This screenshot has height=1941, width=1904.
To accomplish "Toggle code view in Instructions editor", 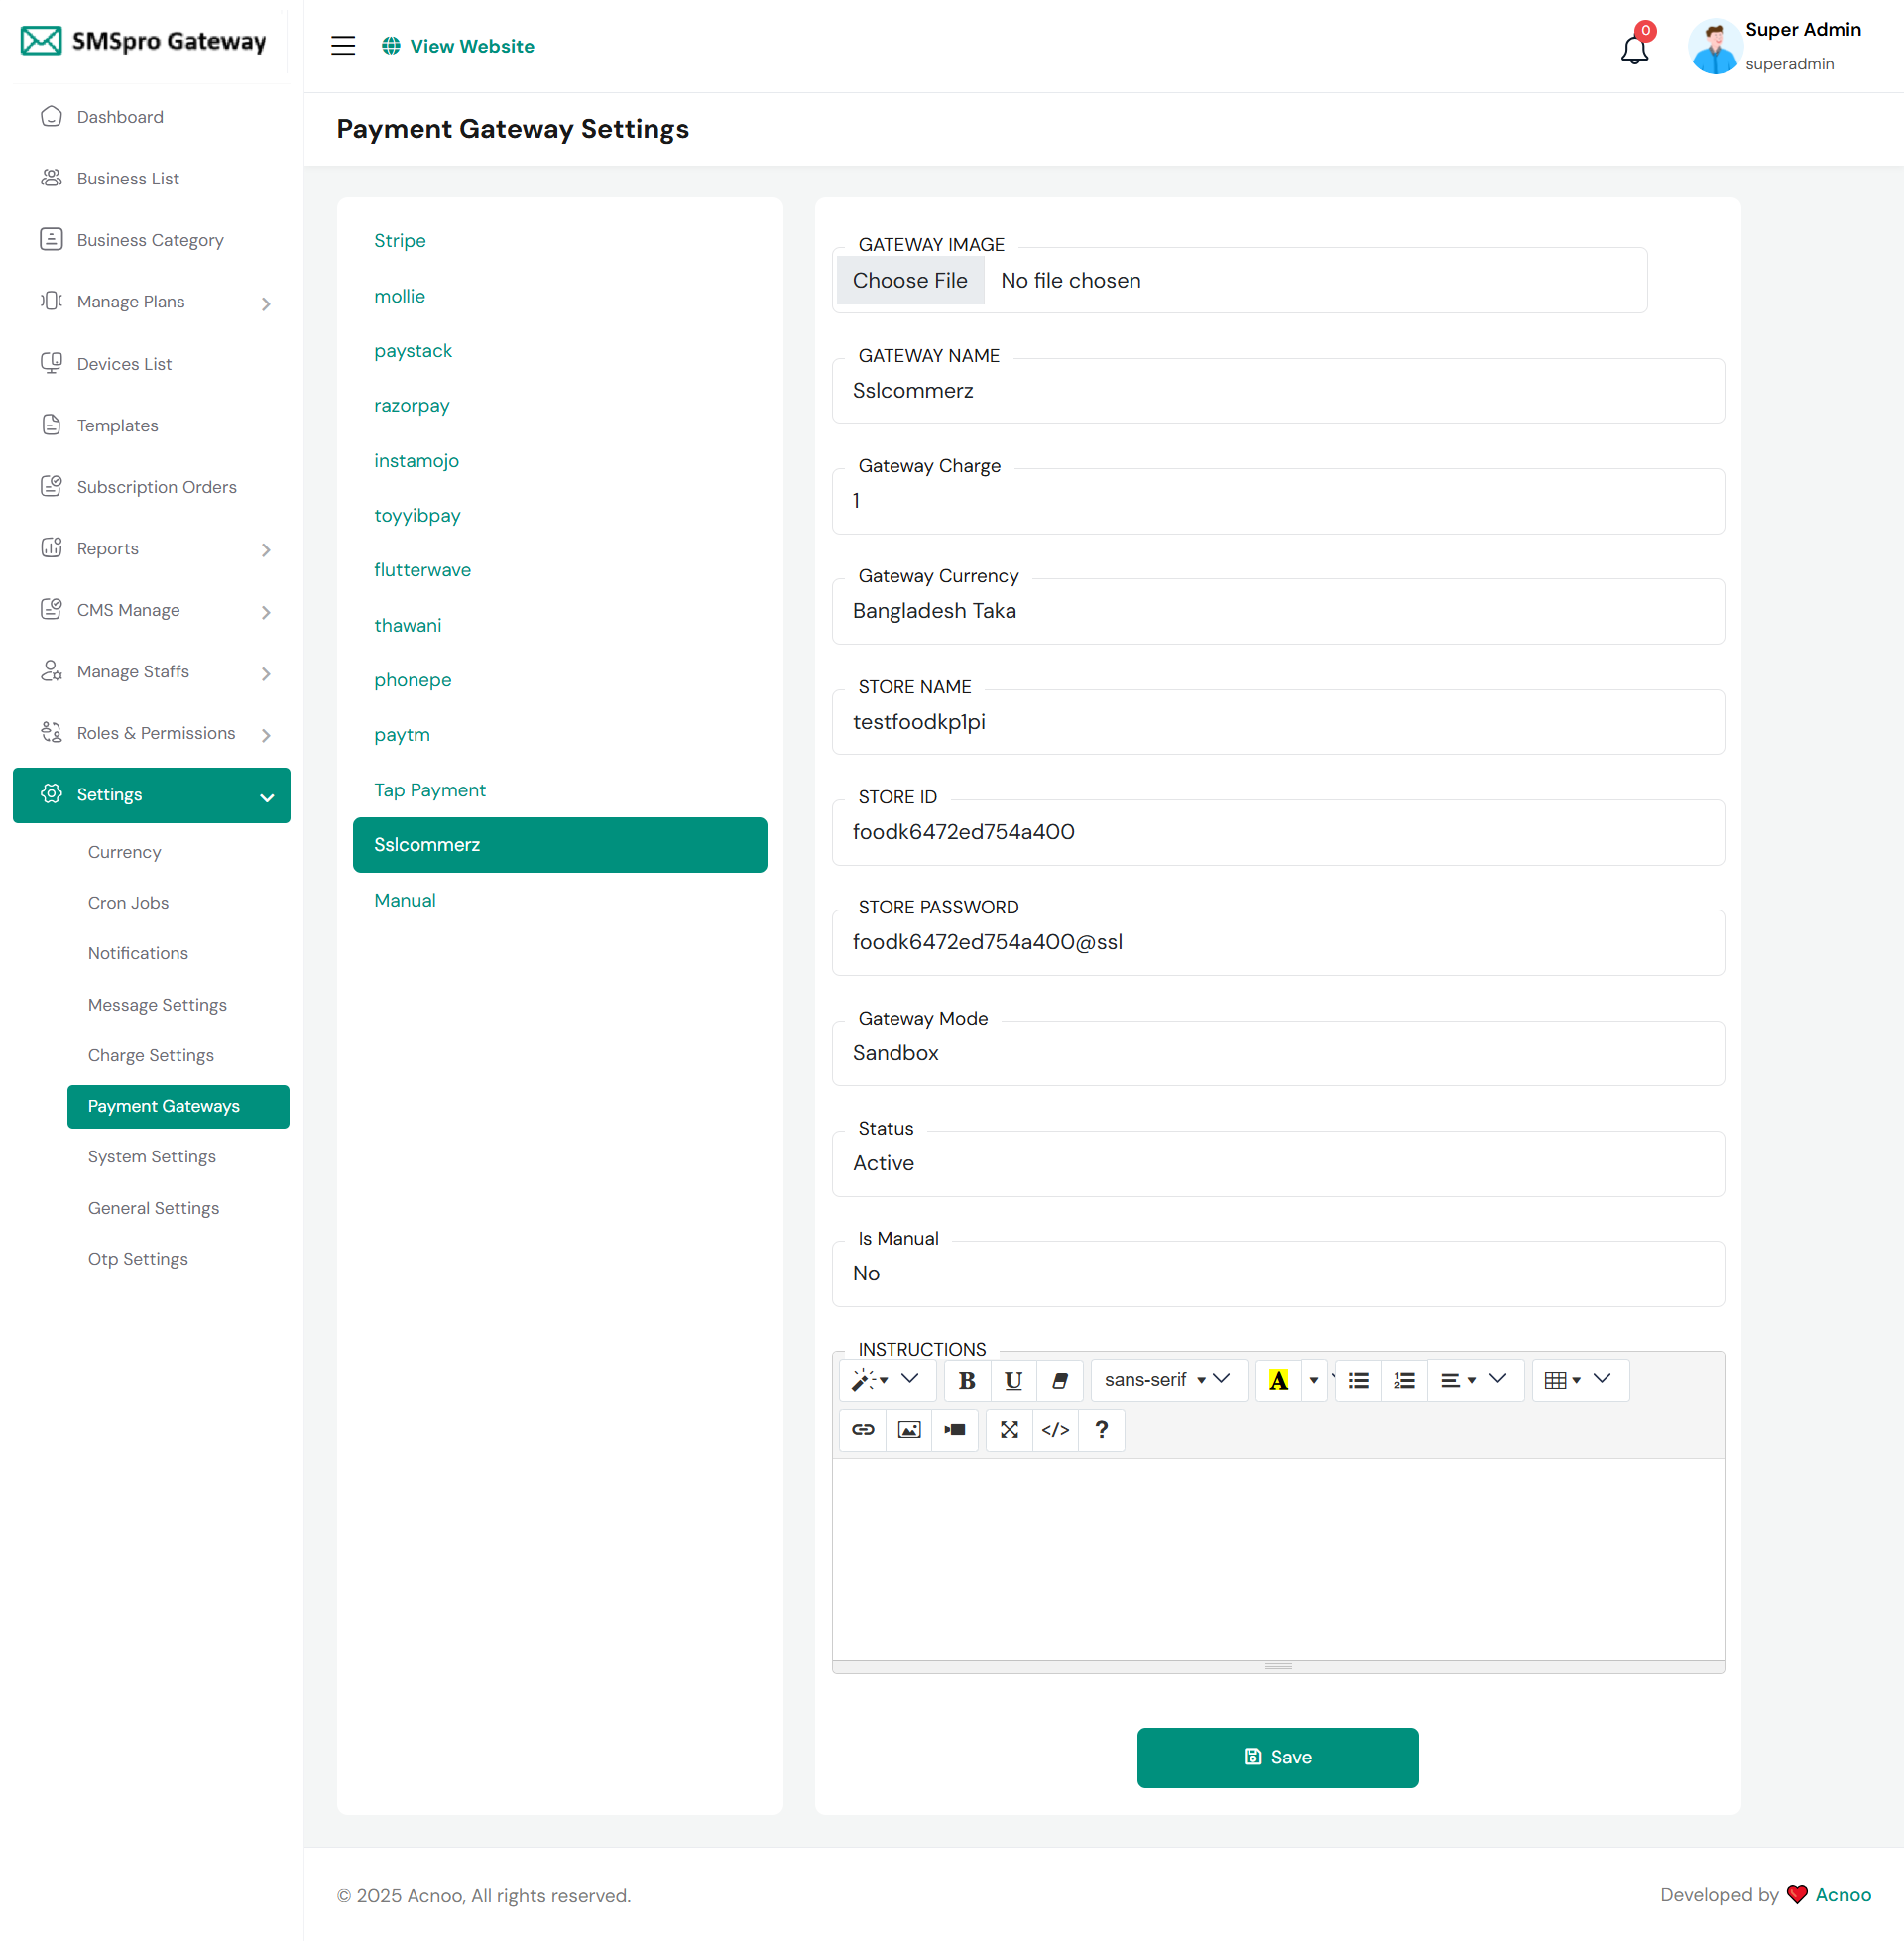I will [x=1055, y=1430].
